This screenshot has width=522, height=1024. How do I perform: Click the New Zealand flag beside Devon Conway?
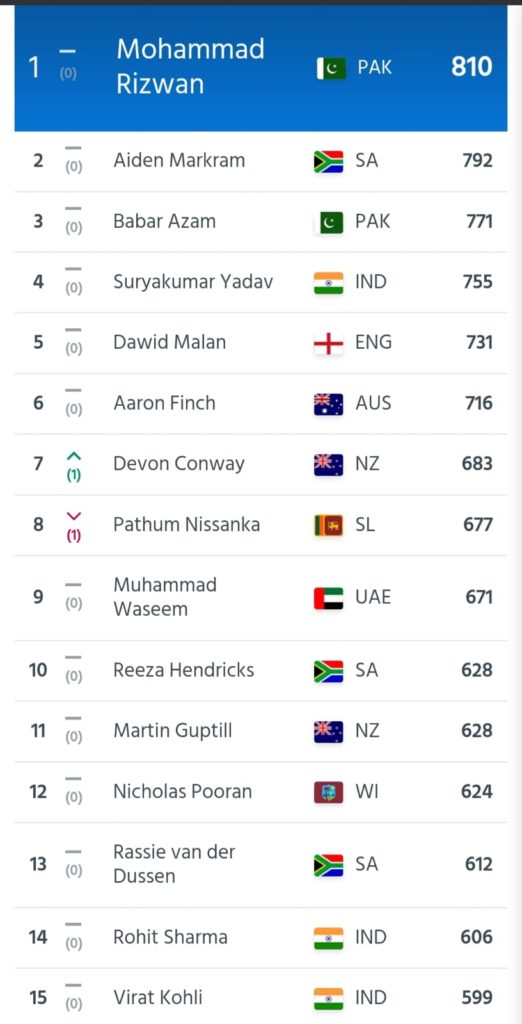coord(328,465)
